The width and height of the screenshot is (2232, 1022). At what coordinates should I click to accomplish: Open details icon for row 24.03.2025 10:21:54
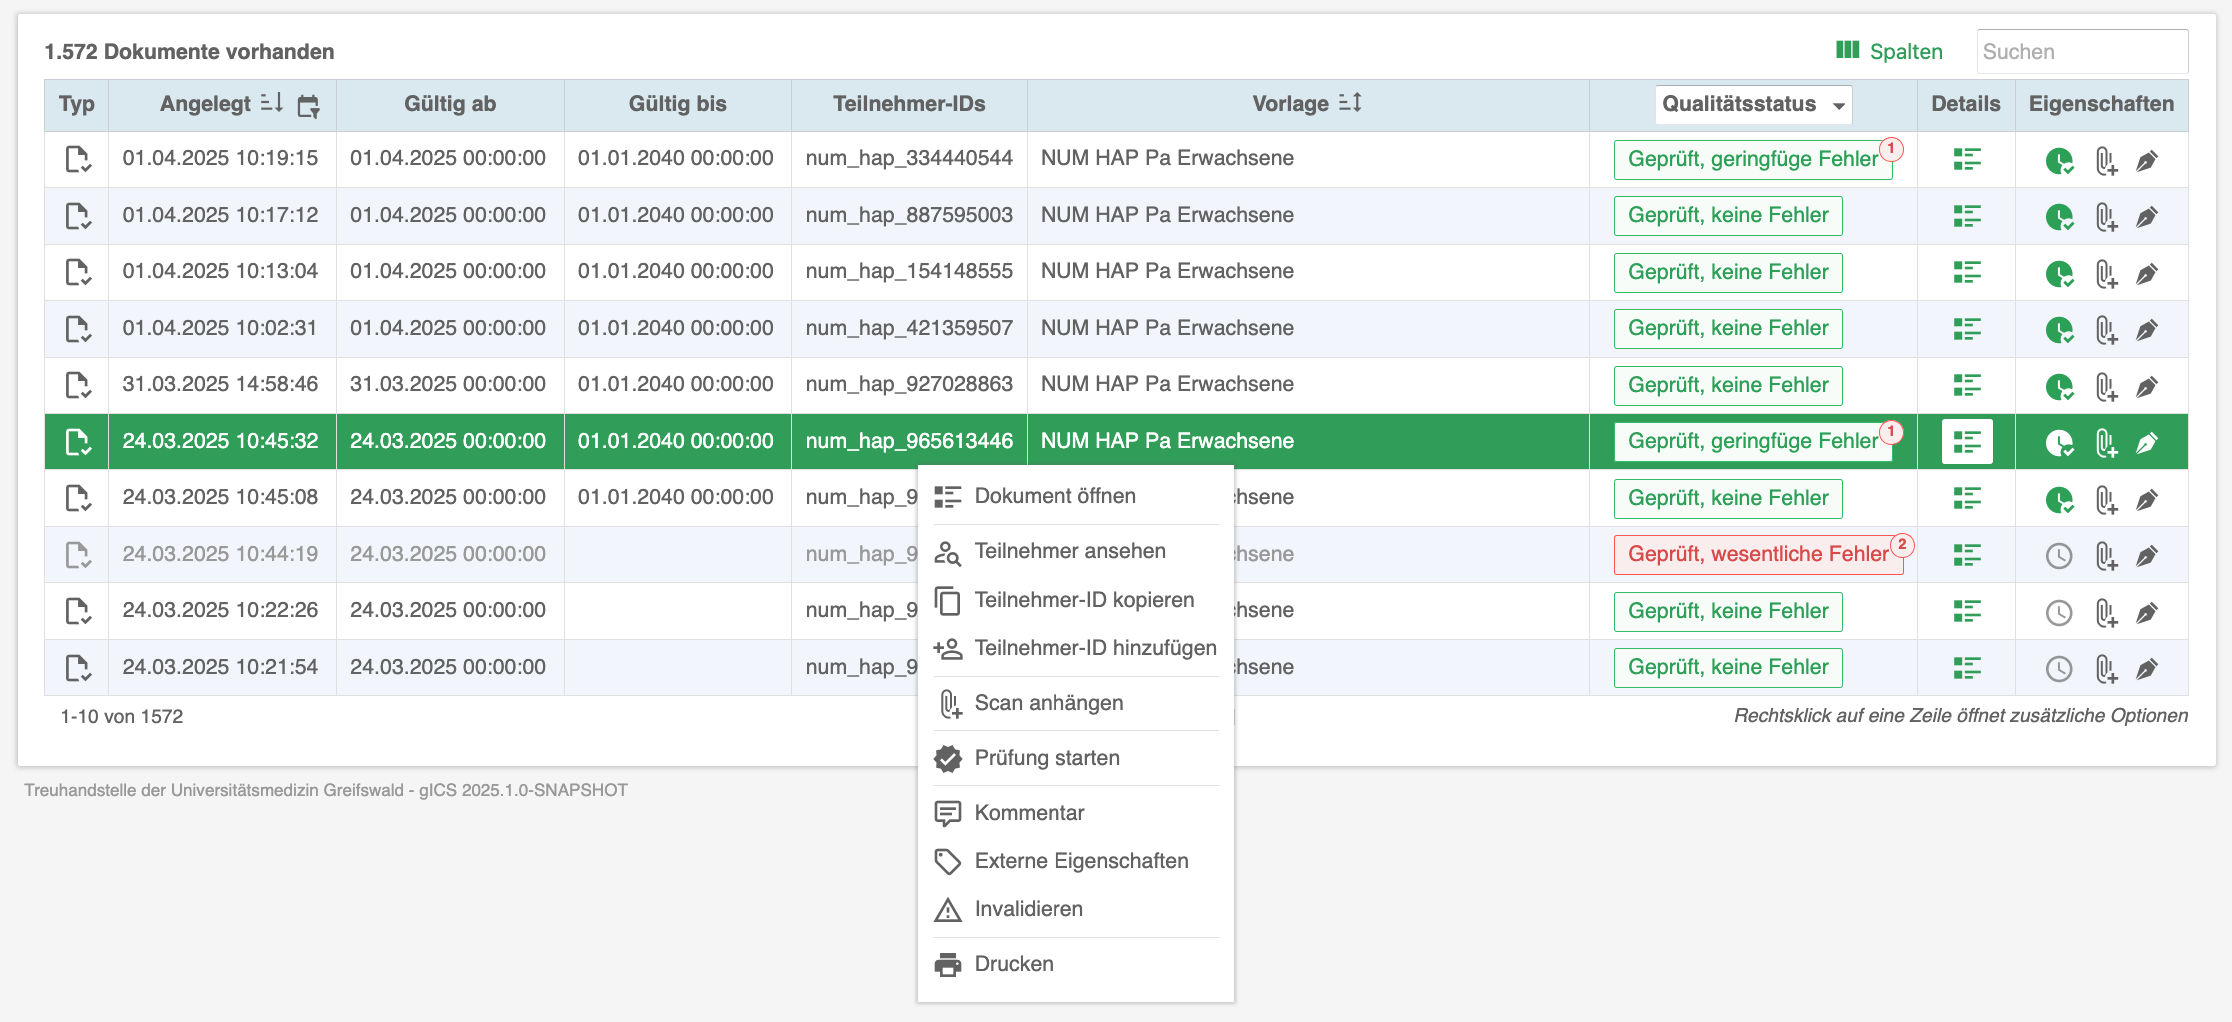[1967, 668]
